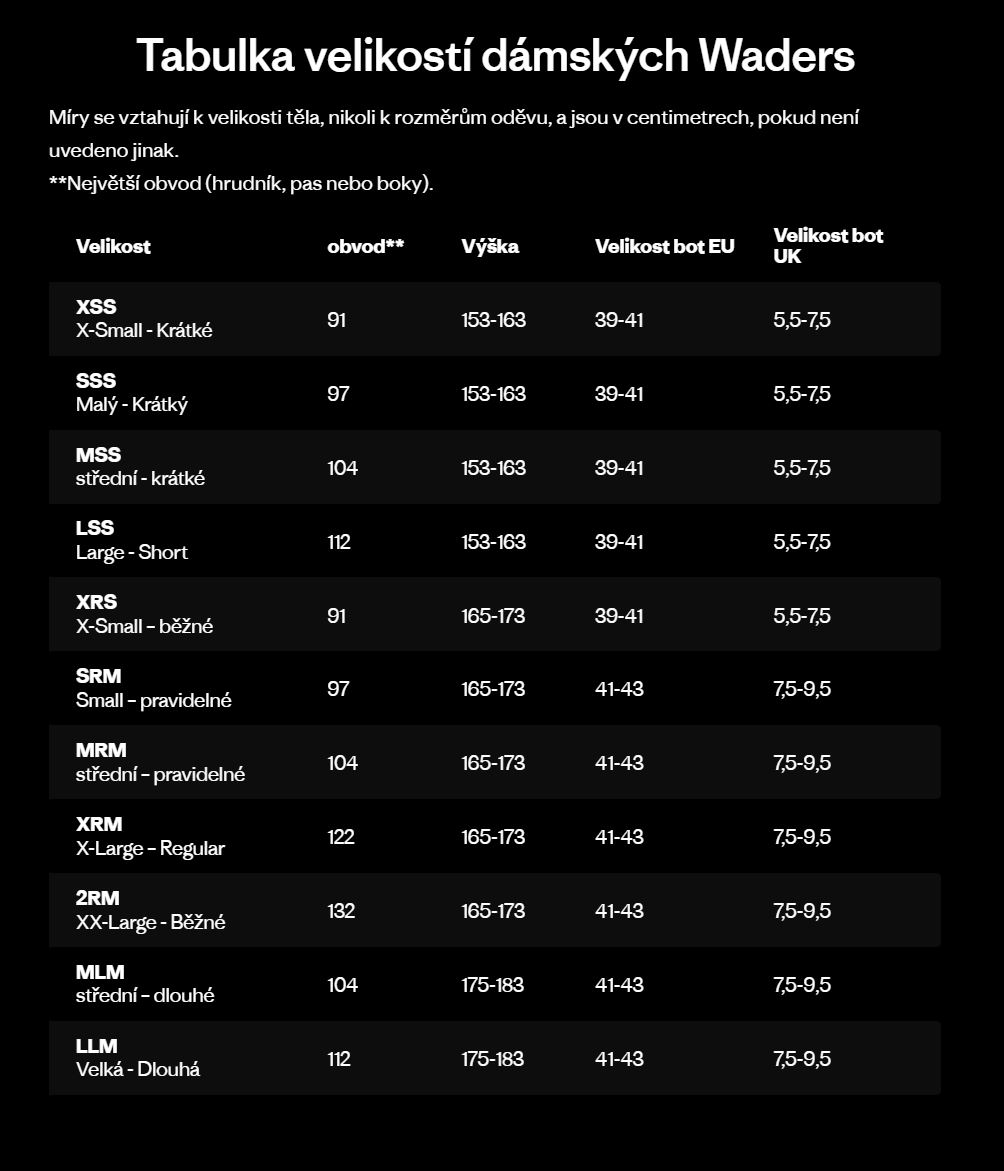This screenshot has width=1004, height=1171.
Task: Select the 'Velikost' column header
Action: pos(113,246)
